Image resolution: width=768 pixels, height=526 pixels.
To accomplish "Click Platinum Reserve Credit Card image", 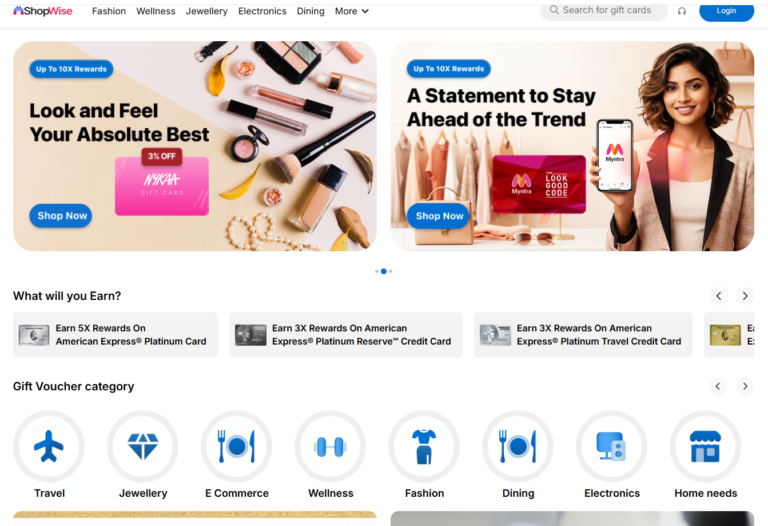I will pyautogui.click(x=250, y=335).
